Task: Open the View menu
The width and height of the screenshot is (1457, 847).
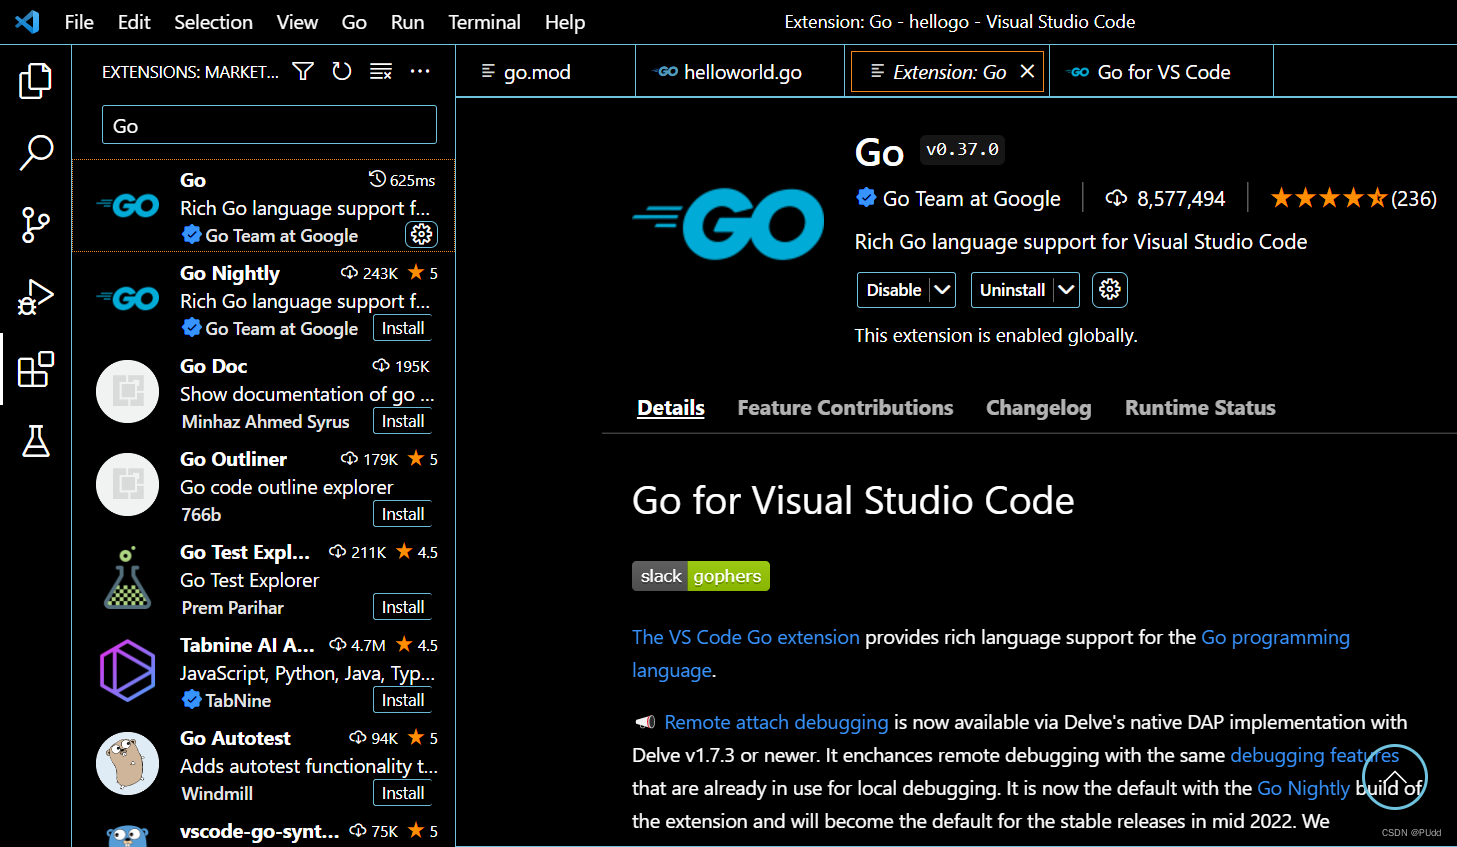Action: (x=297, y=22)
